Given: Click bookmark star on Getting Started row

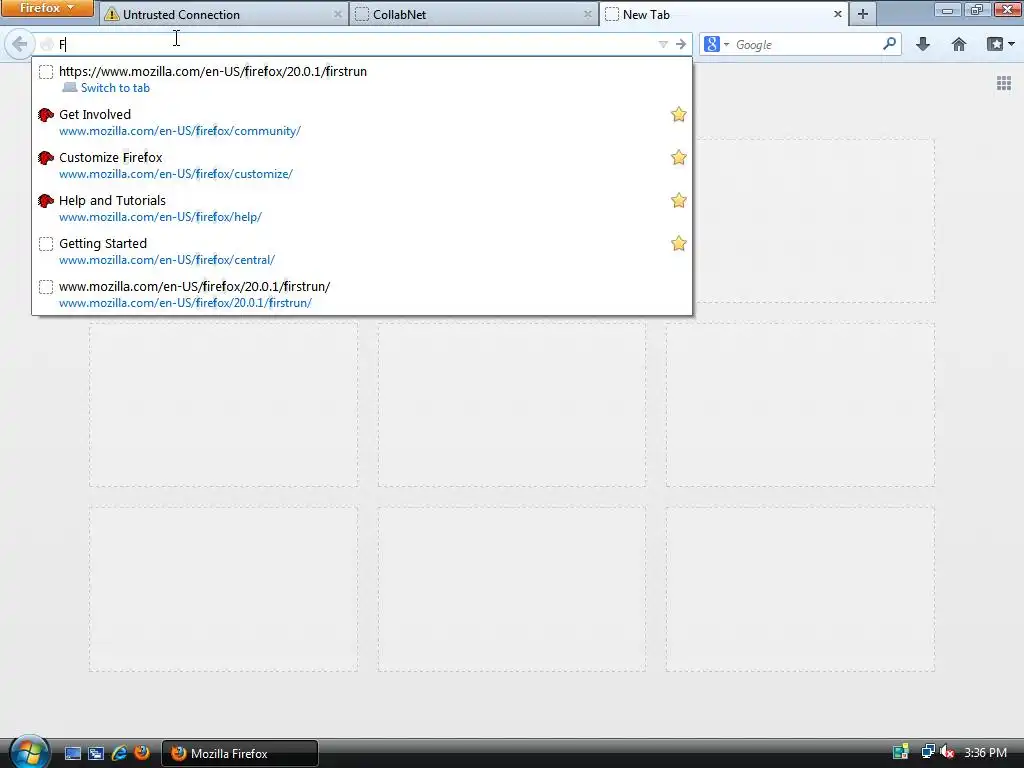Looking at the screenshot, I should (679, 244).
